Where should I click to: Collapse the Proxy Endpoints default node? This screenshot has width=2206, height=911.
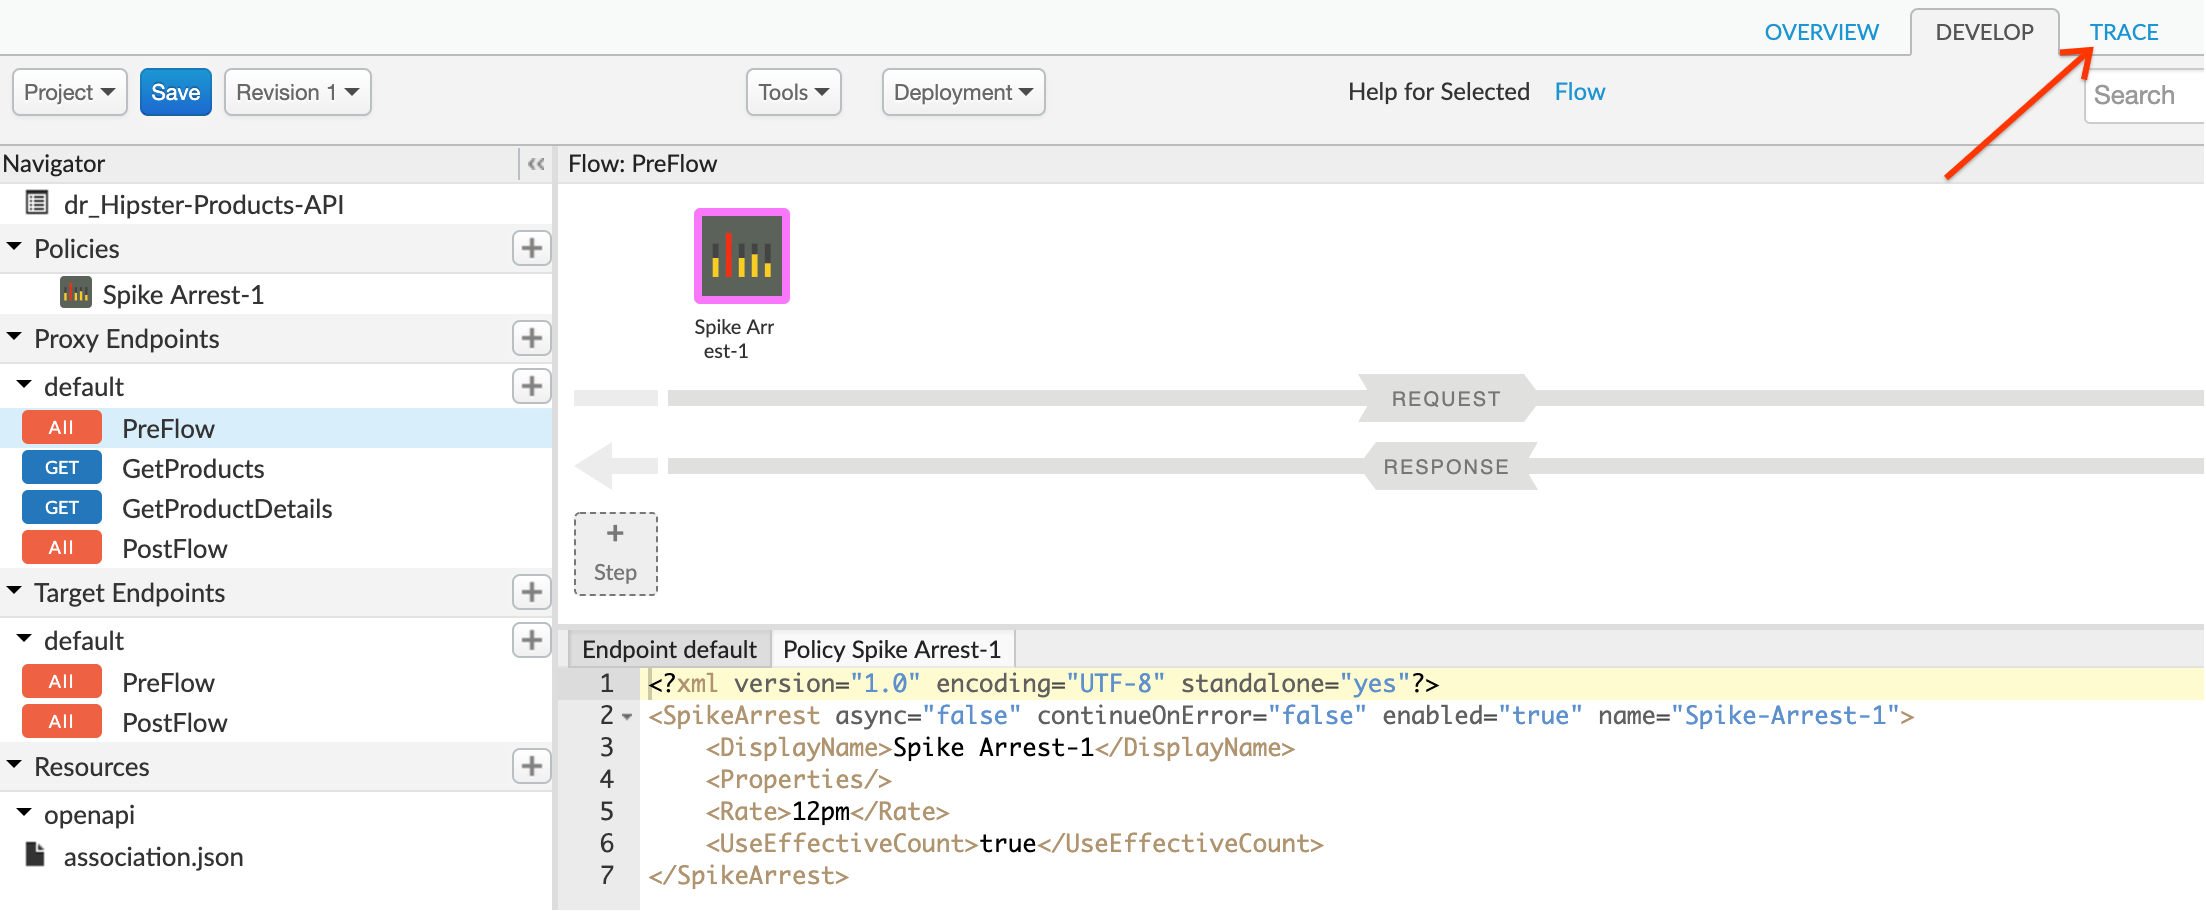24,384
